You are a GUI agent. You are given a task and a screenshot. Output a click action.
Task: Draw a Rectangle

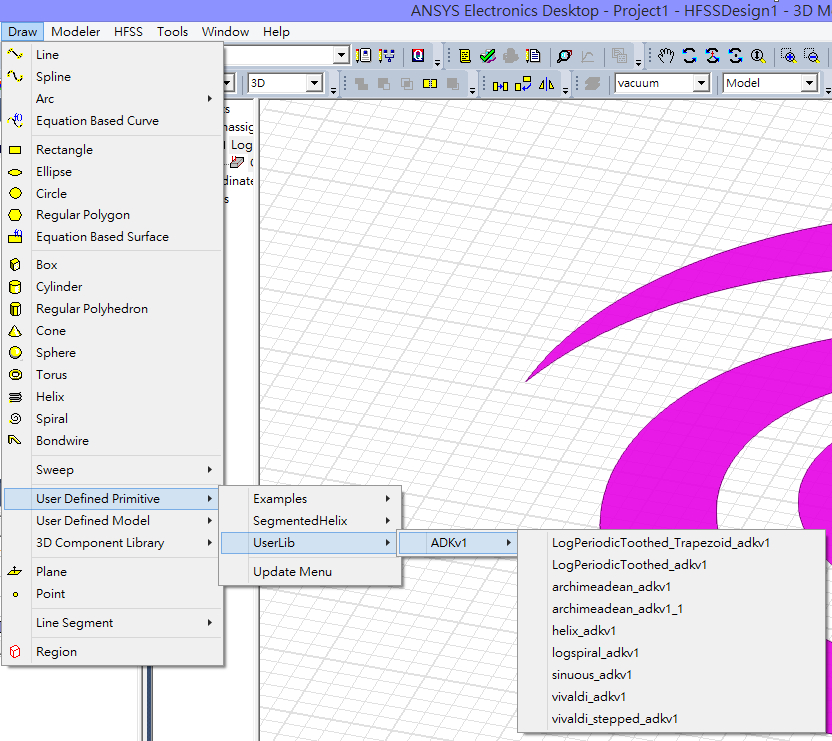click(x=112, y=150)
